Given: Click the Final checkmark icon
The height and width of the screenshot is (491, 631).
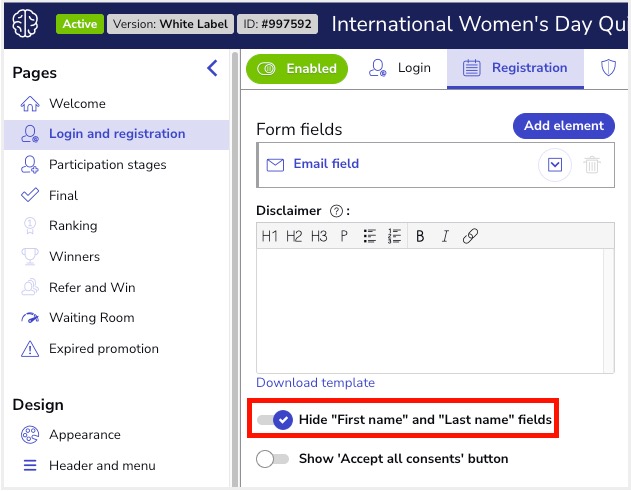Looking at the screenshot, I should [30, 195].
